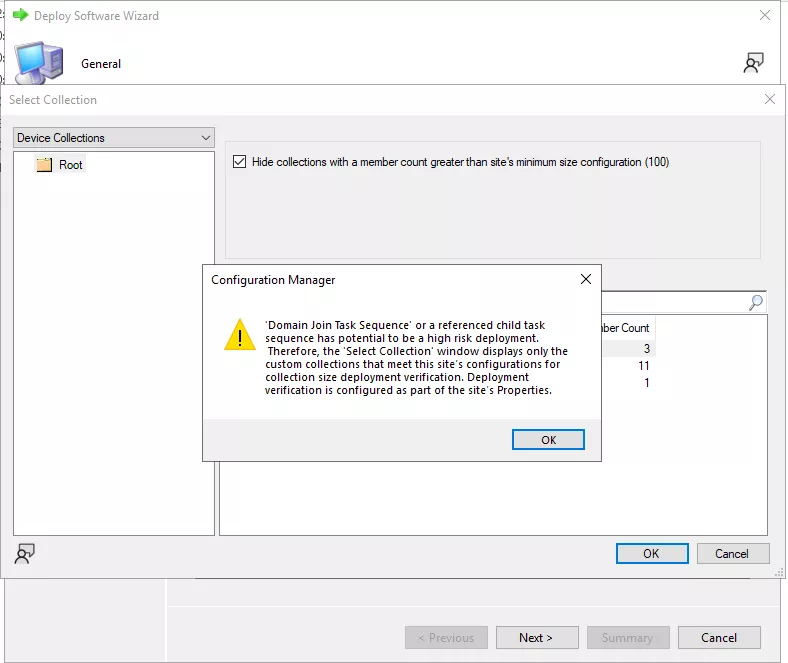
Task: Click the yellow warning triangle icon
Action: (240, 335)
